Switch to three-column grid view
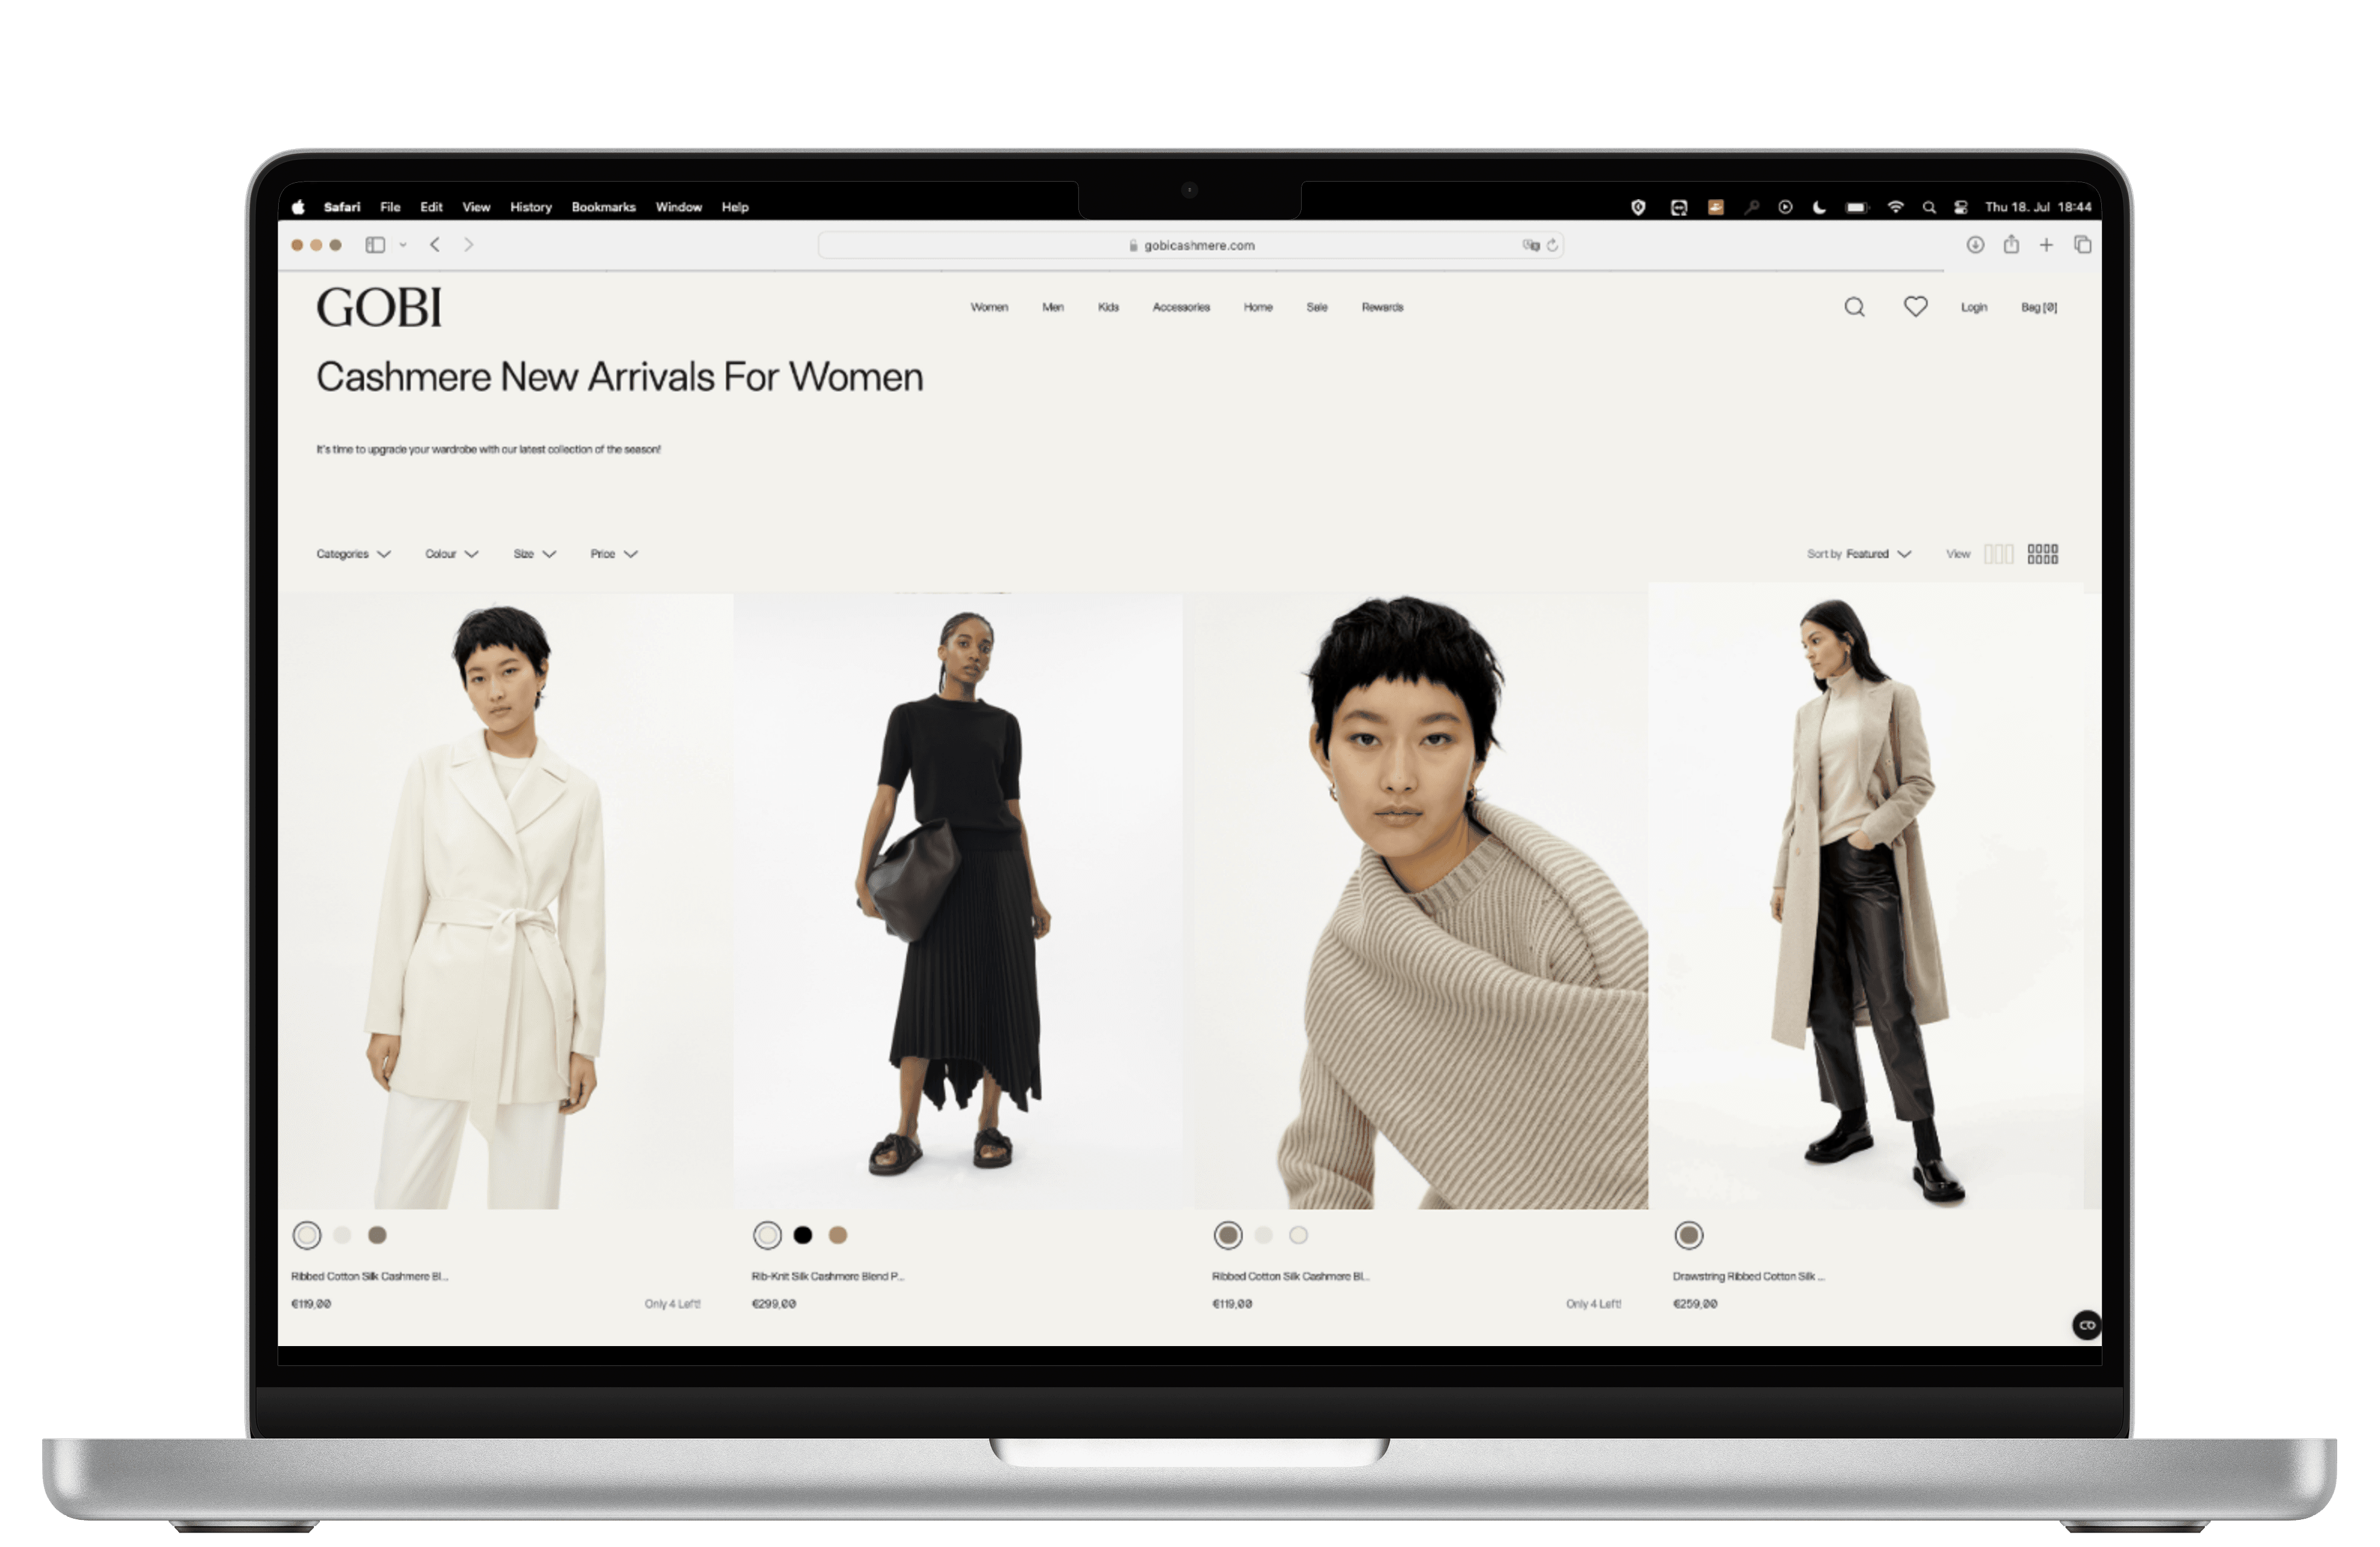 click(1998, 554)
